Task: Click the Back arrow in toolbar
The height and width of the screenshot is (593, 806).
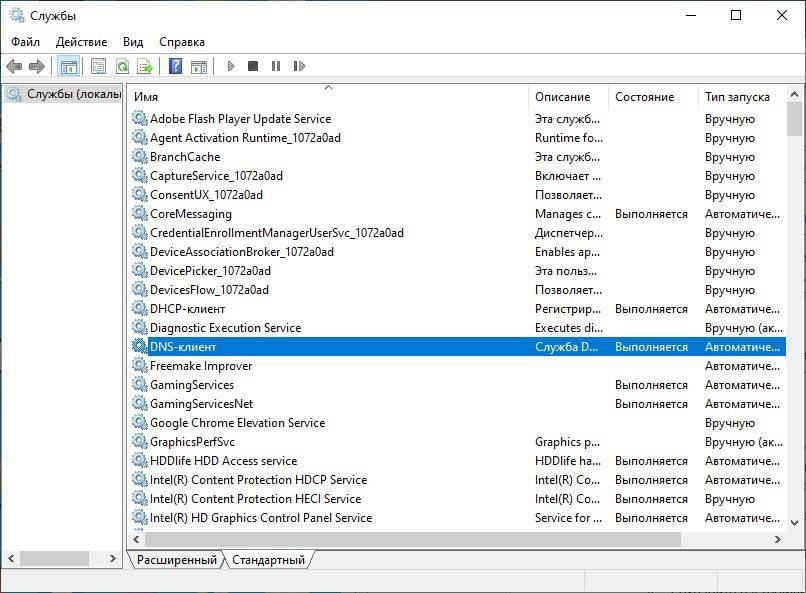Action: [x=14, y=67]
